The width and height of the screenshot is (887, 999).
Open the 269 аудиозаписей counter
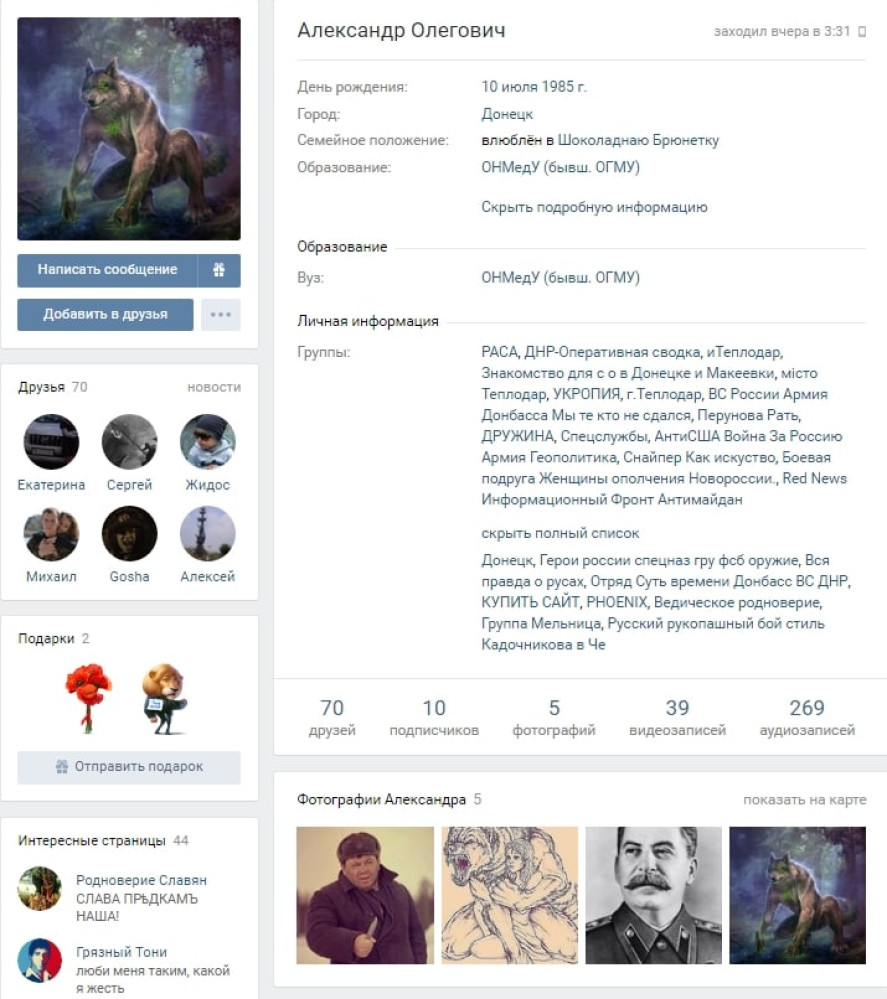tap(807, 717)
